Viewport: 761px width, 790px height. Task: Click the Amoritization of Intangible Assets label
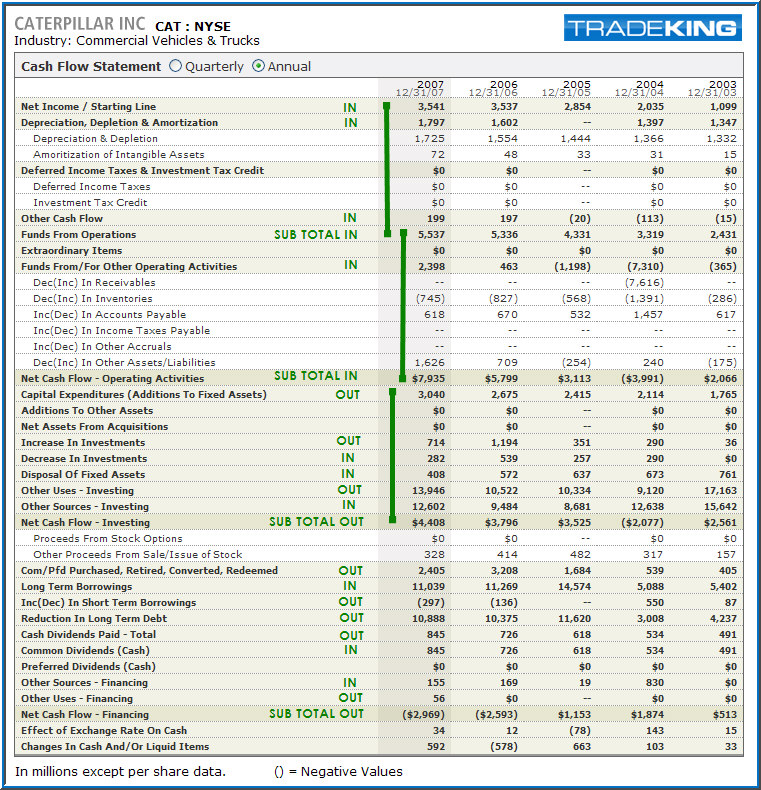118,155
